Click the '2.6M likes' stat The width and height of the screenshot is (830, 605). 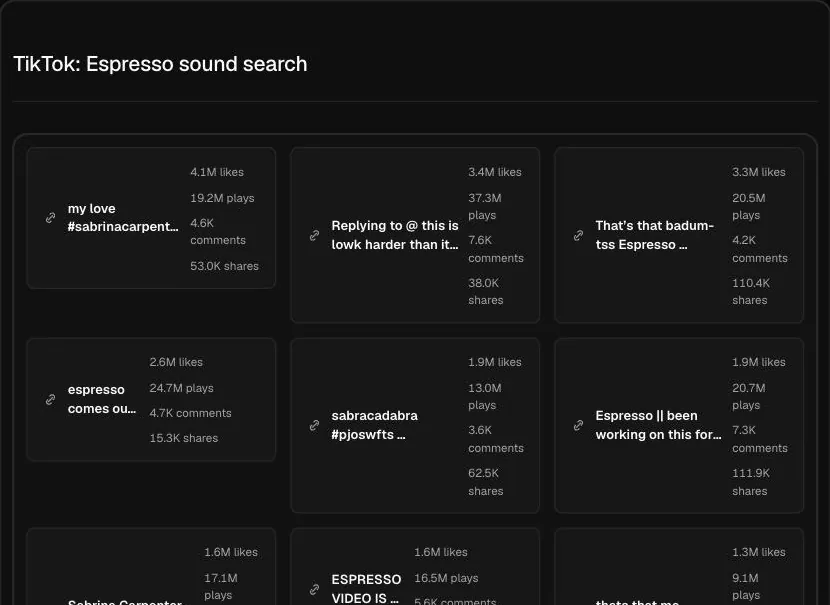(x=176, y=362)
